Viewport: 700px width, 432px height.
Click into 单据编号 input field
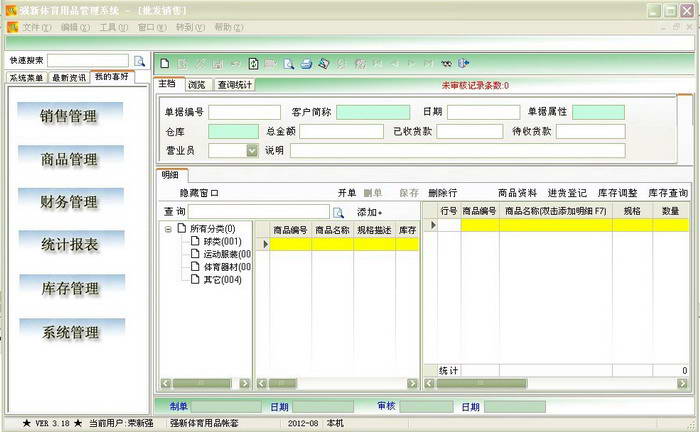coord(244,112)
